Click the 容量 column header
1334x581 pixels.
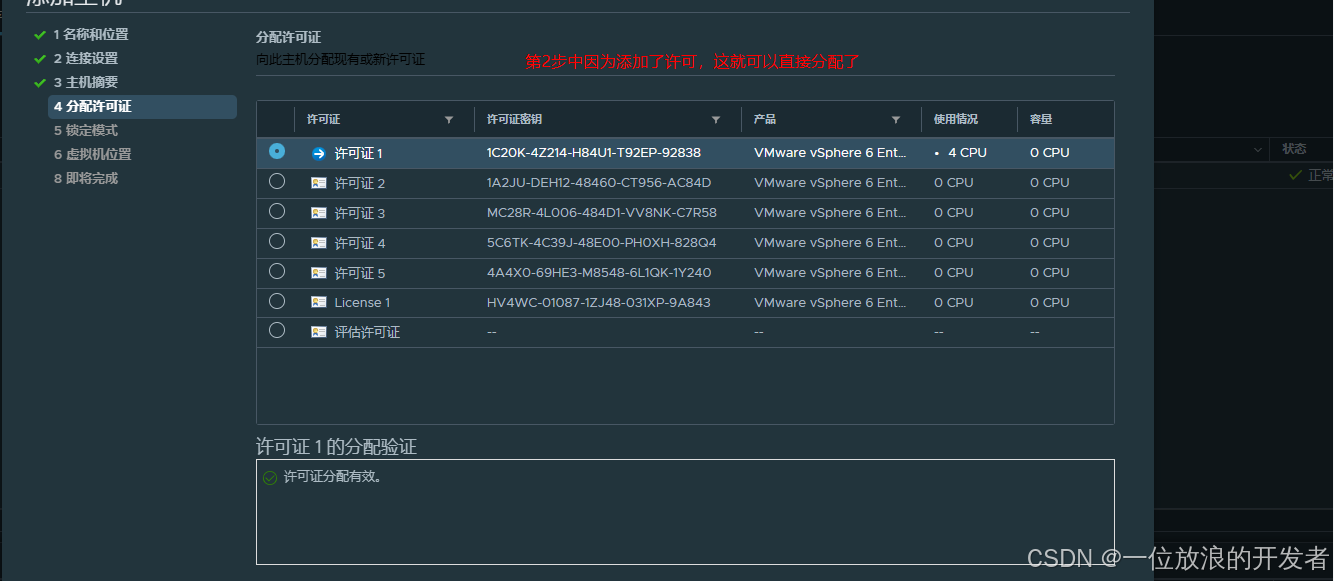(1041, 119)
